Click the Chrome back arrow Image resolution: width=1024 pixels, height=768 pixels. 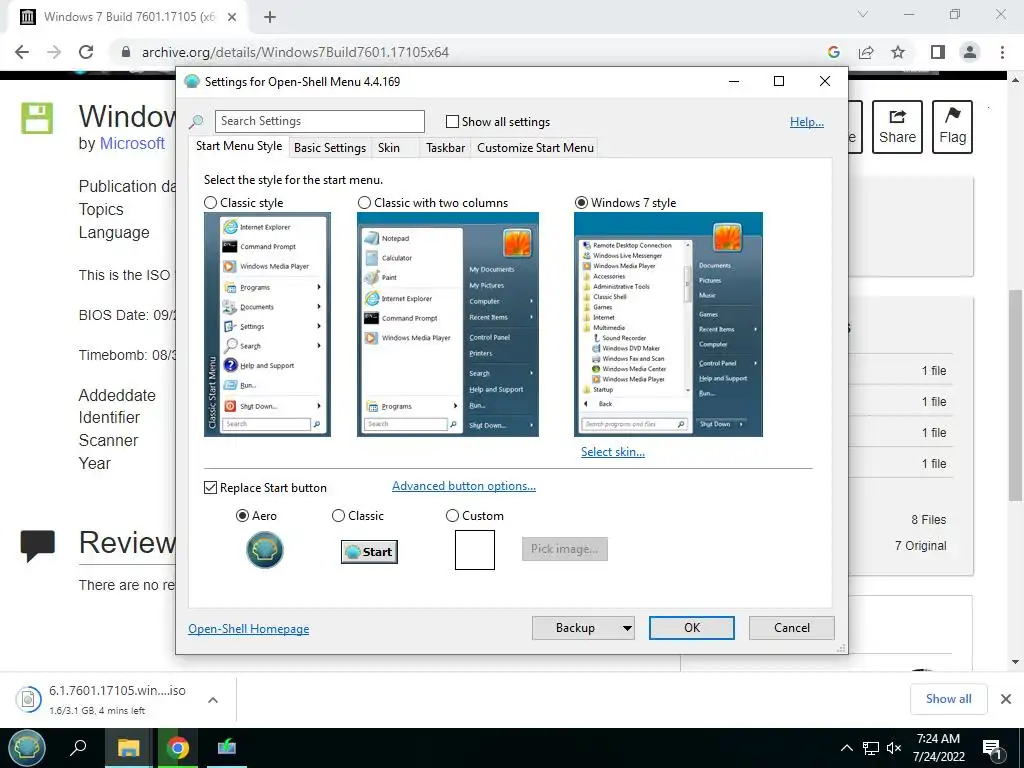point(22,52)
